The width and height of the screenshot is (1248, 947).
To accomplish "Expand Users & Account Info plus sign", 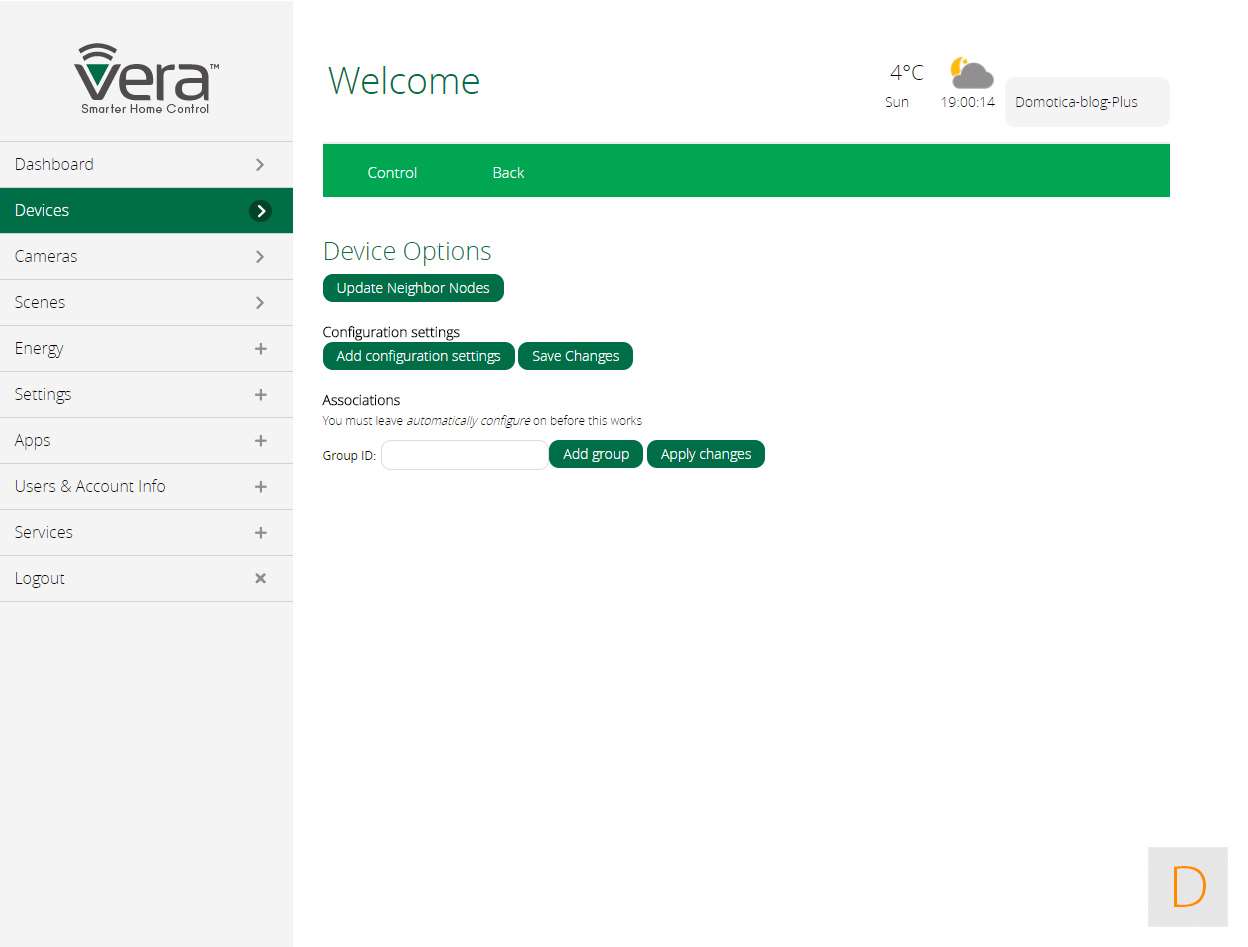I will click(x=260, y=487).
